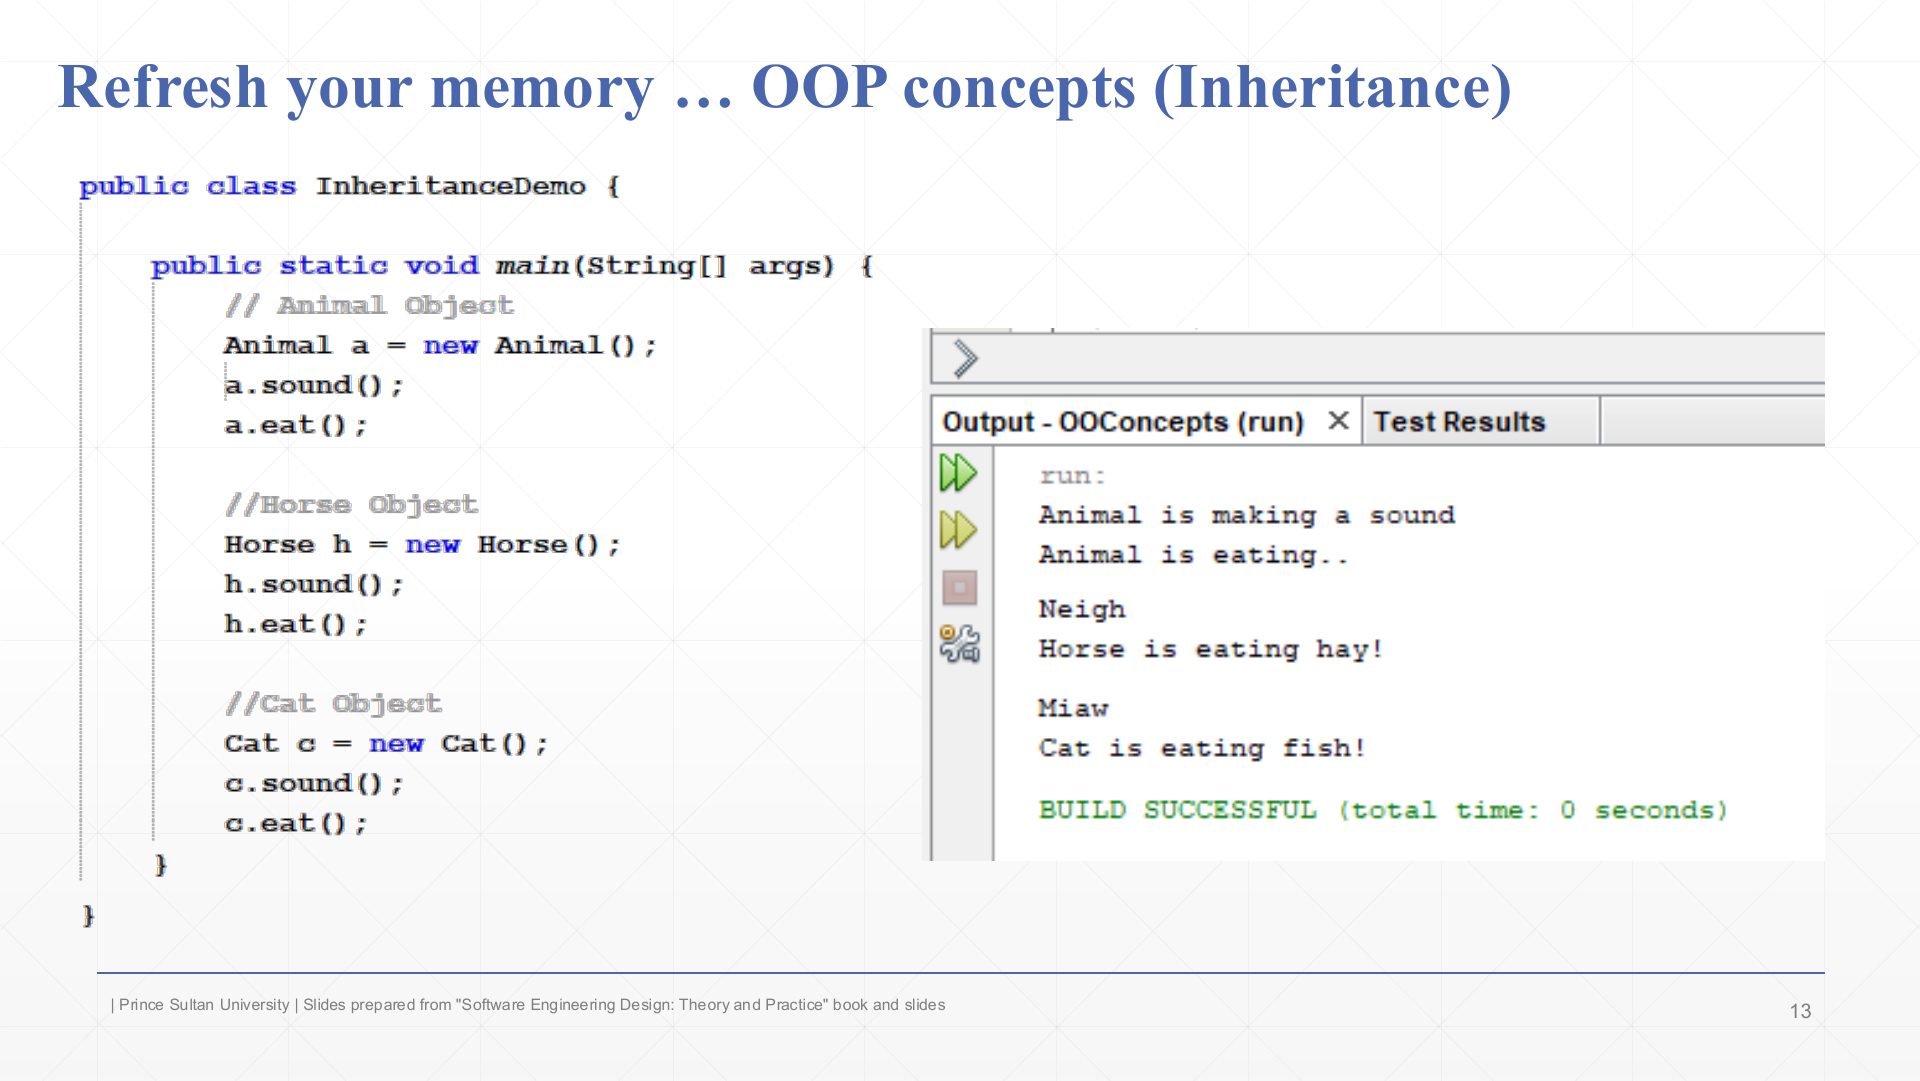Click the 'h.sound();' code line
Image resolution: width=1920 pixels, height=1081 pixels.
pos(314,585)
